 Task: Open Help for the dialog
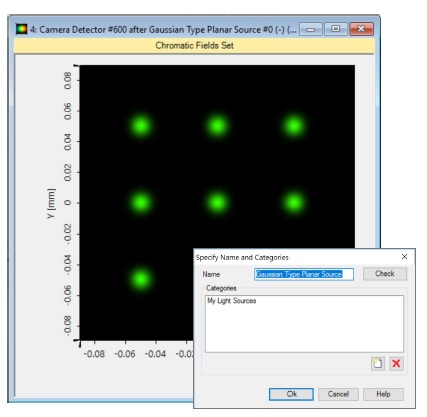pos(383,394)
